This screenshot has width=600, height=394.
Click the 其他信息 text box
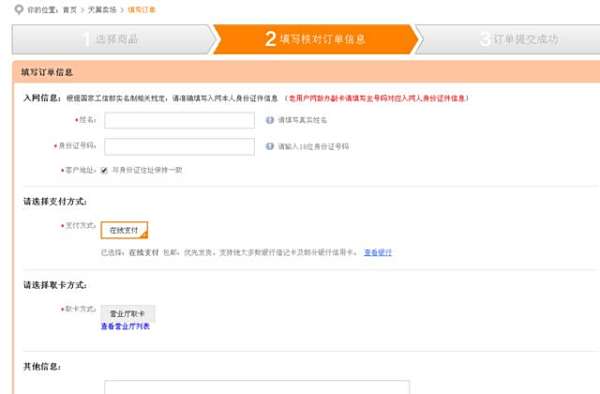point(257,387)
